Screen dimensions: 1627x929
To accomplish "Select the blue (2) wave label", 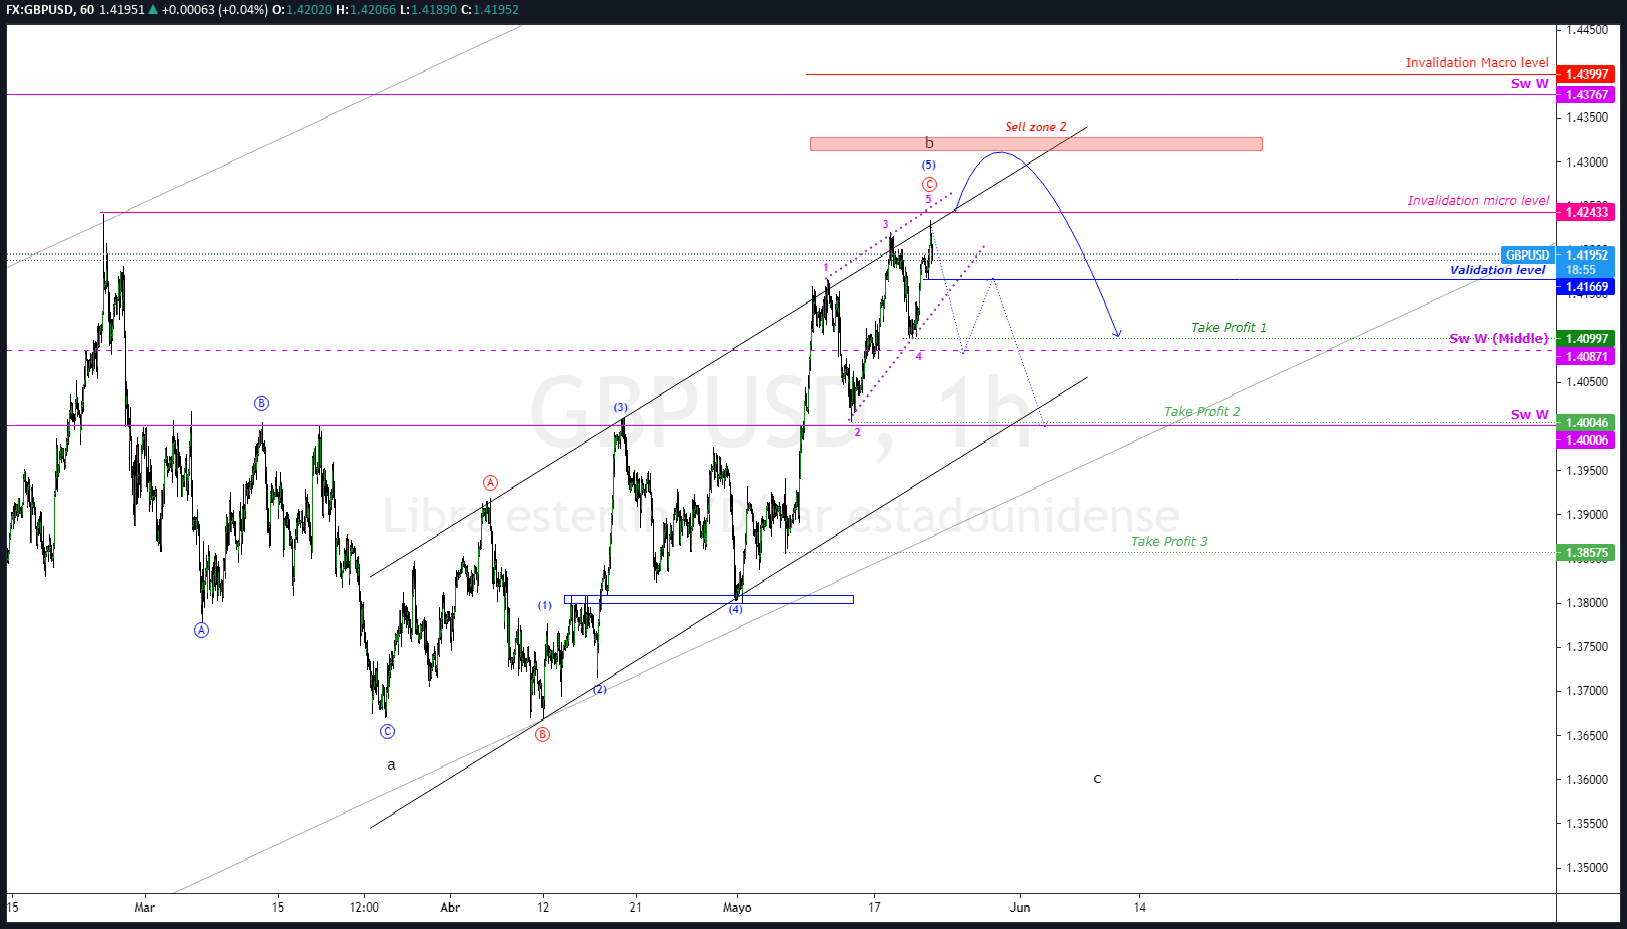I will 599,689.
